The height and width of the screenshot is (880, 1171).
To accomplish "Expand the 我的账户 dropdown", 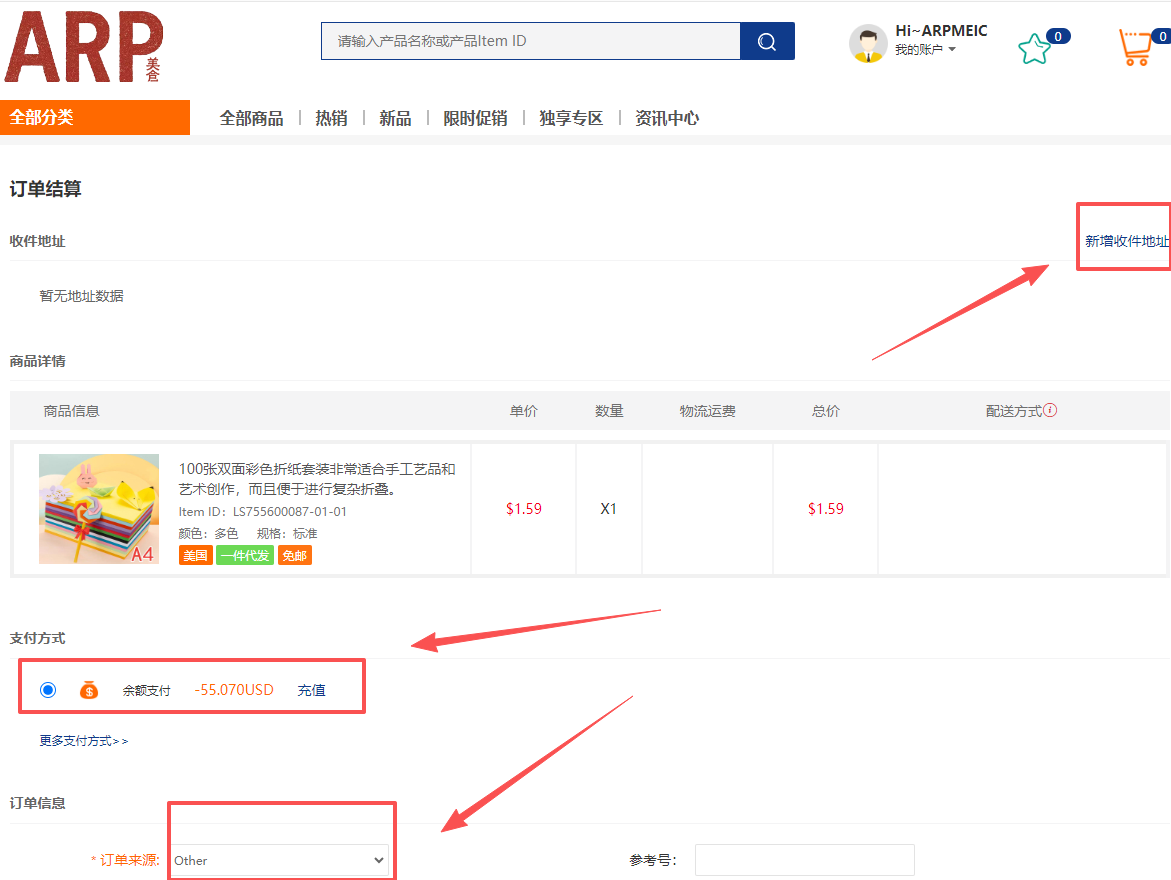I will [925, 49].
